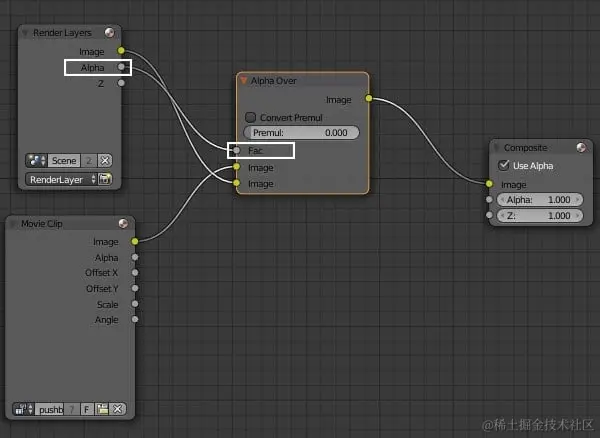Enable the Convert Premul checkbox
This screenshot has width=600, height=438.
point(251,117)
